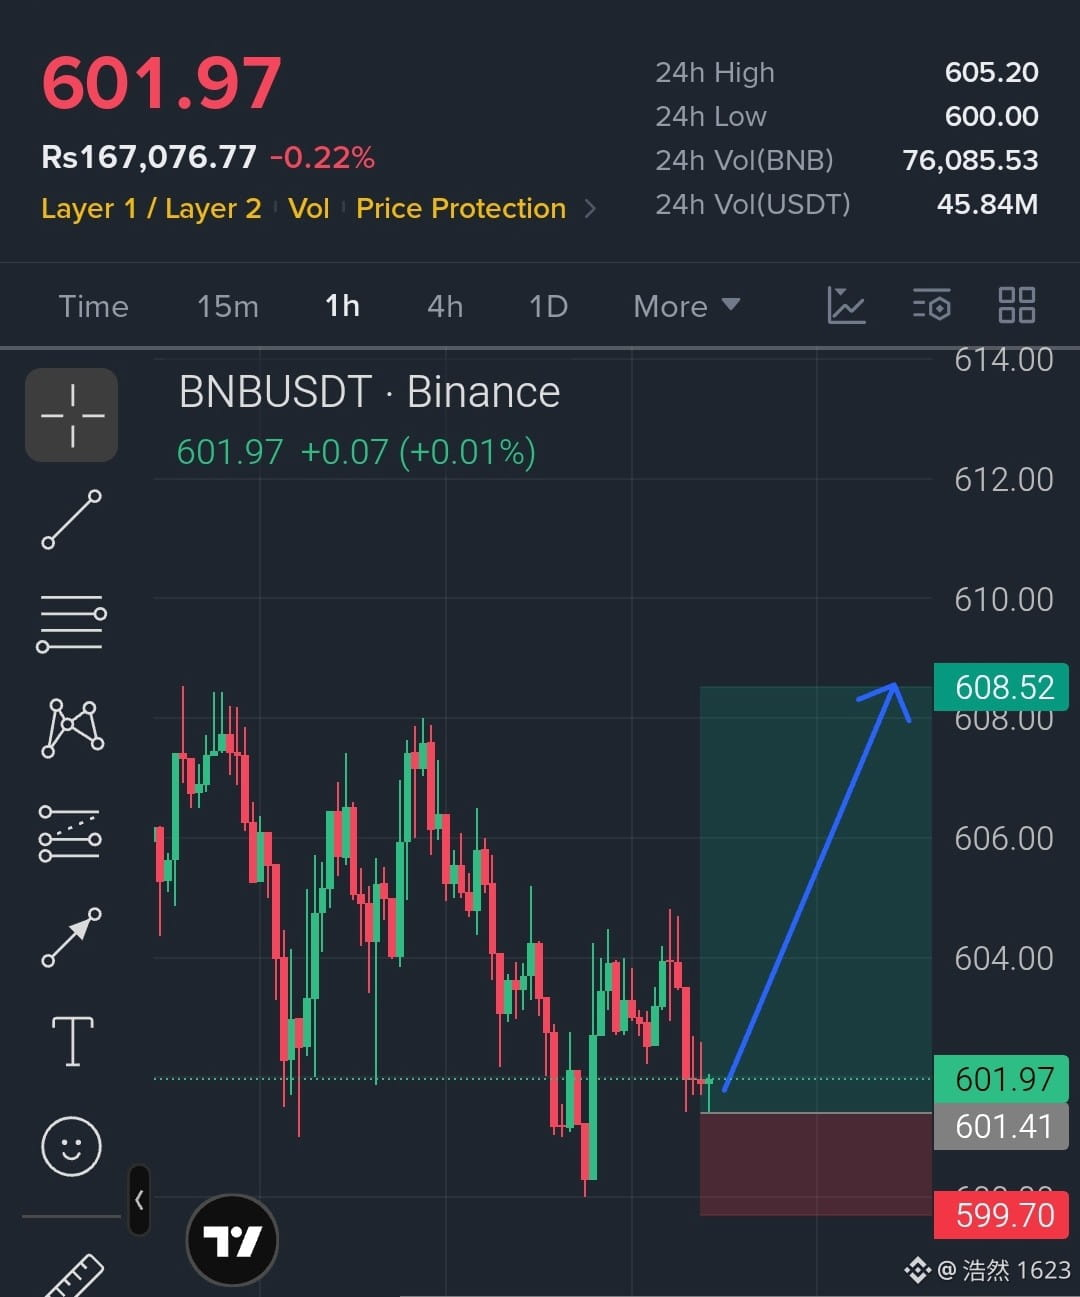Switch to the 15m interval
Screen dimensions: 1080x1297
point(228,306)
